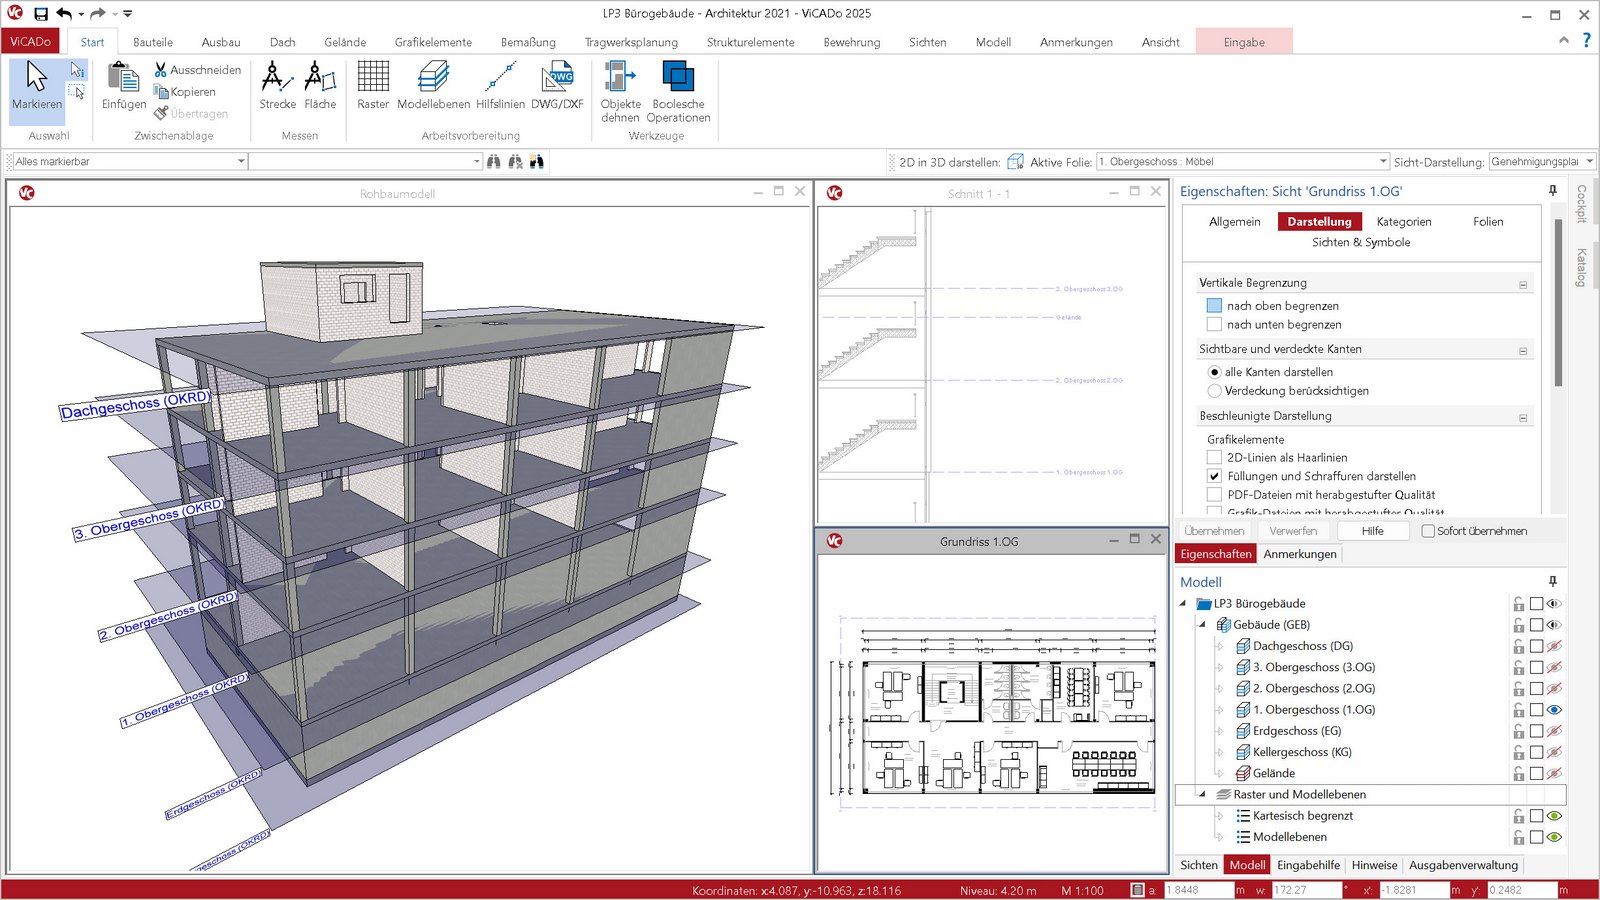Expand the Dachgeschoss (DG) tree node
The width and height of the screenshot is (1600, 900).
[1220, 647]
